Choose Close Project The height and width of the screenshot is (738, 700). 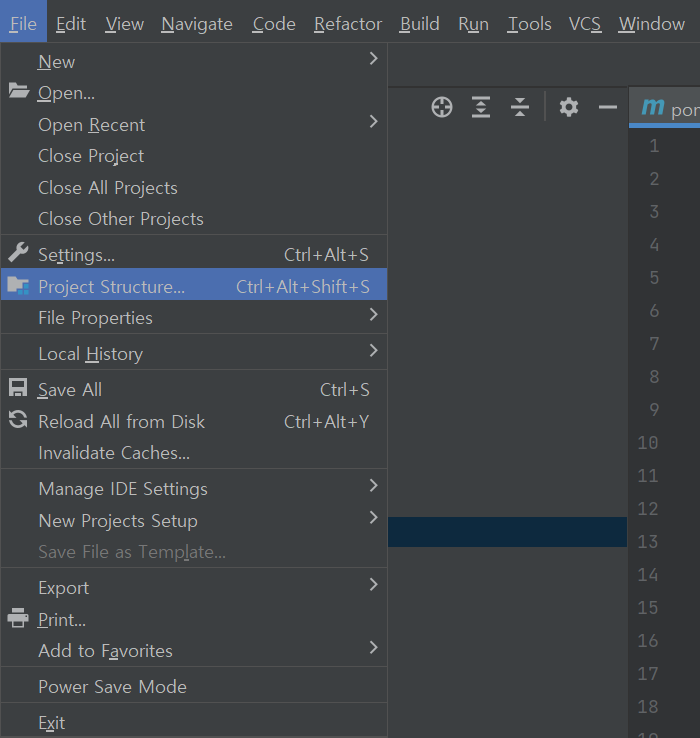point(194,156)
